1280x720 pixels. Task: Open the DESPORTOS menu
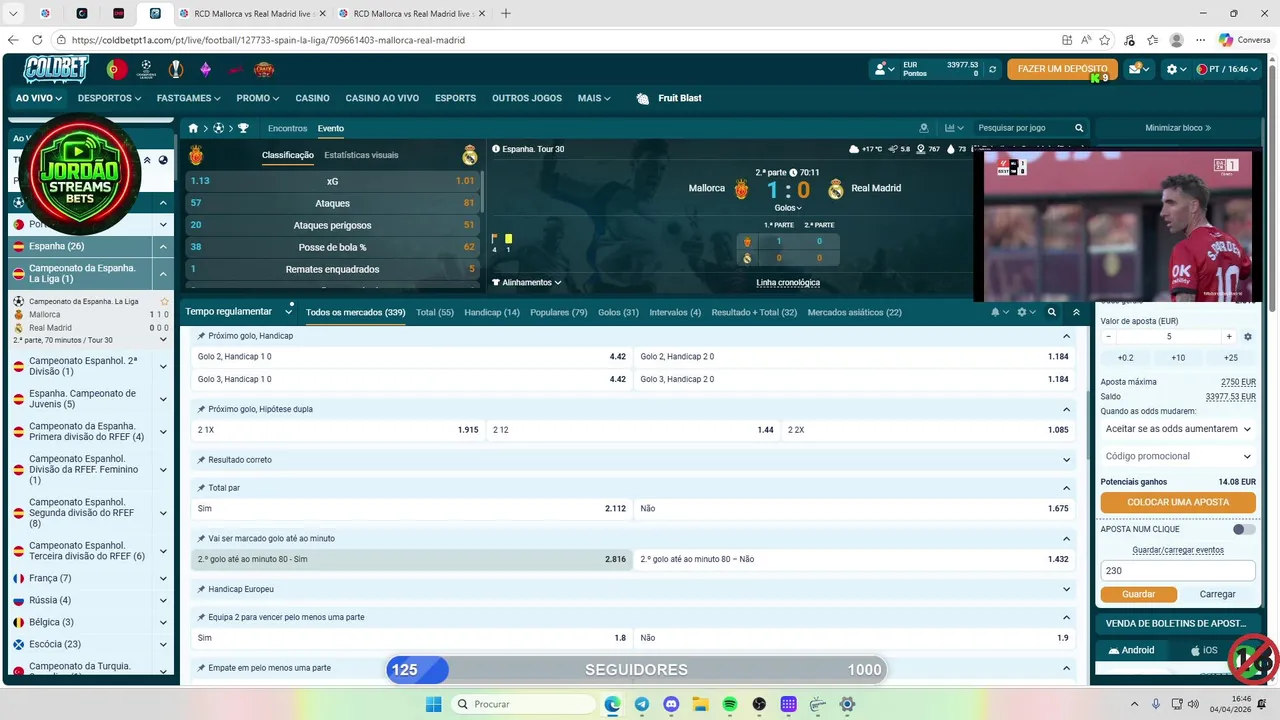(x=109, y=98)
